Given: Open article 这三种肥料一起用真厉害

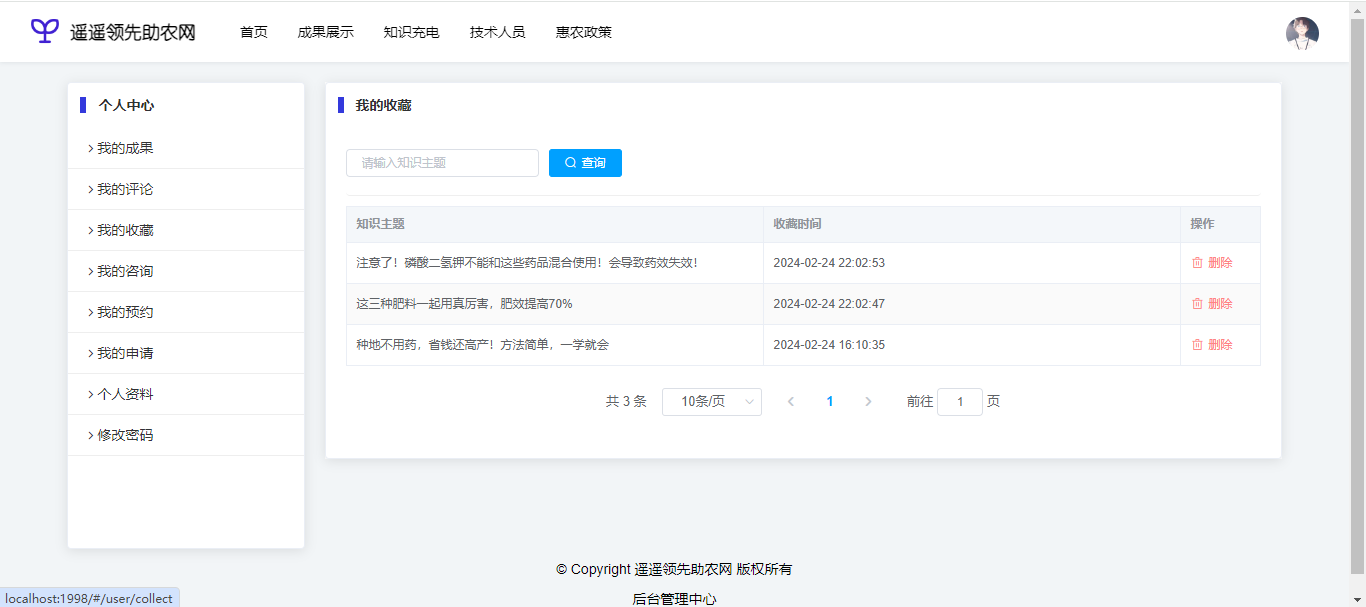Looking at the screenshot, I should tap(464, 304).
